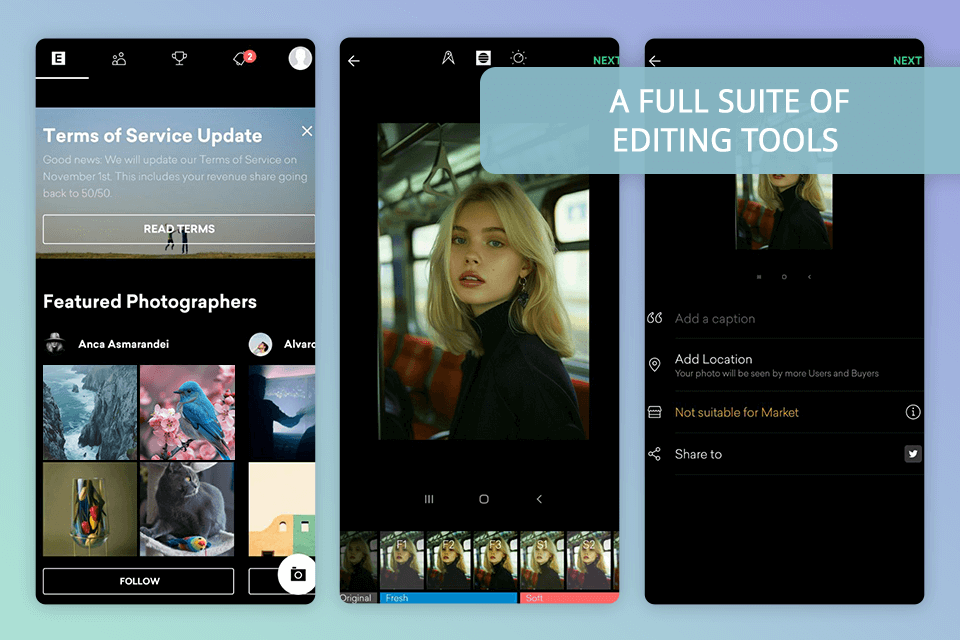
Task: Open the Add Location row
Action: [x=784, y=365]
